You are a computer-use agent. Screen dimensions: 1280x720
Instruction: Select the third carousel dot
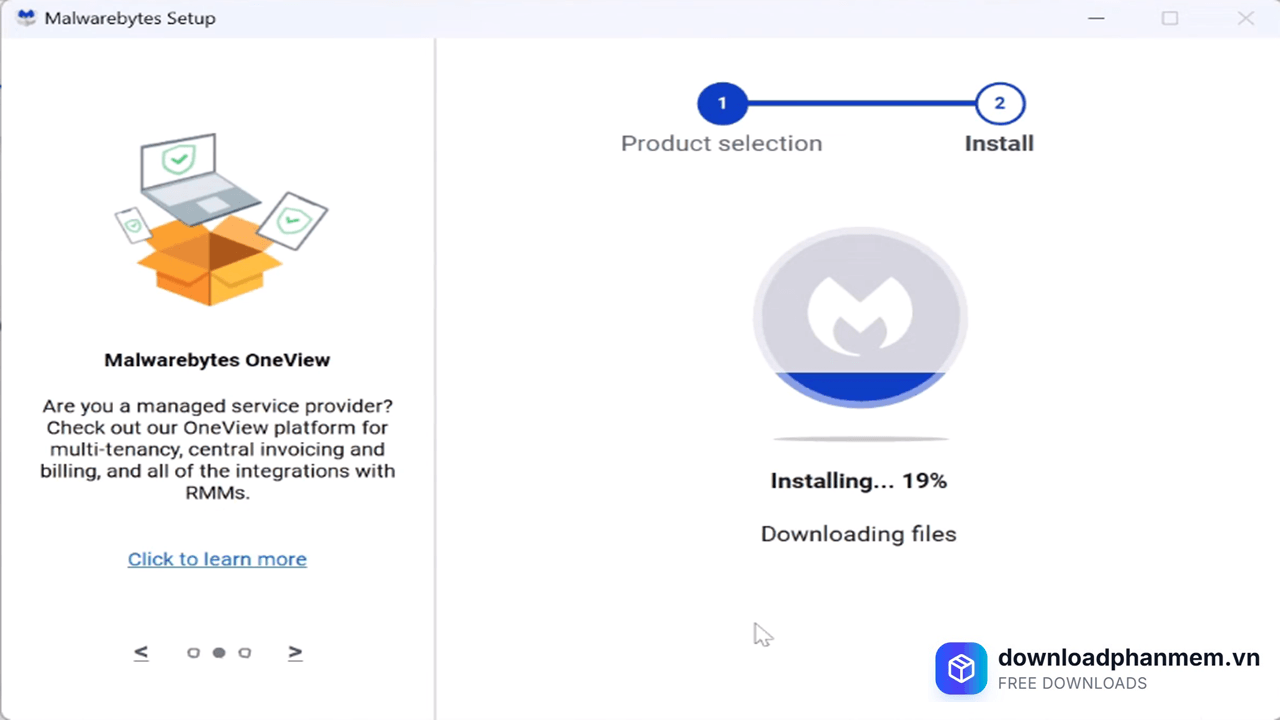point(245,652)
